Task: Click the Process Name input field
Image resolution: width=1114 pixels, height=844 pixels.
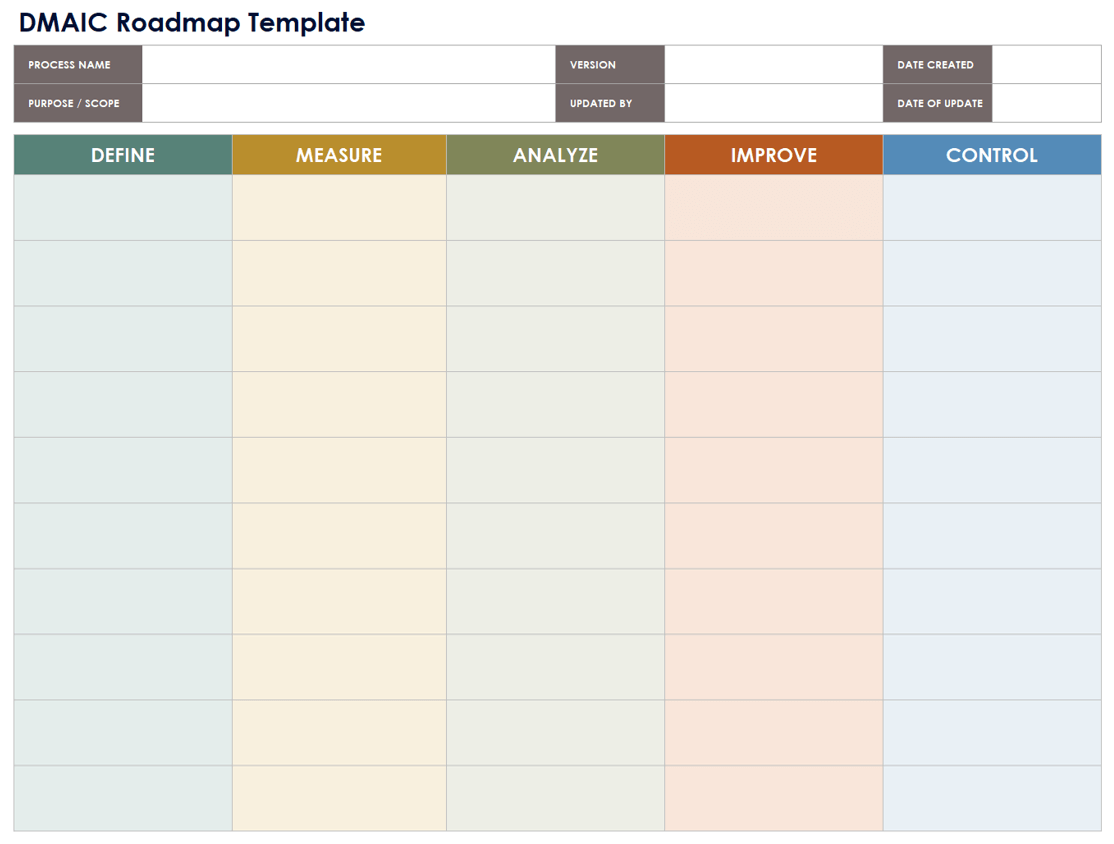Action: (x=348, y=65)
